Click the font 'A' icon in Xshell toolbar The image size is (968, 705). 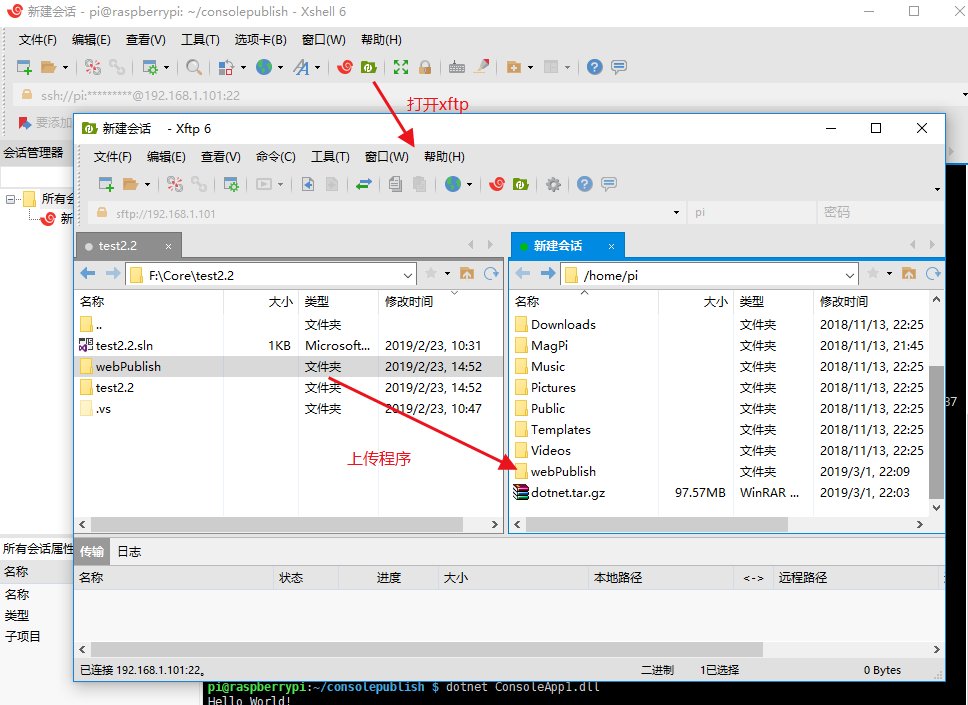301,67
